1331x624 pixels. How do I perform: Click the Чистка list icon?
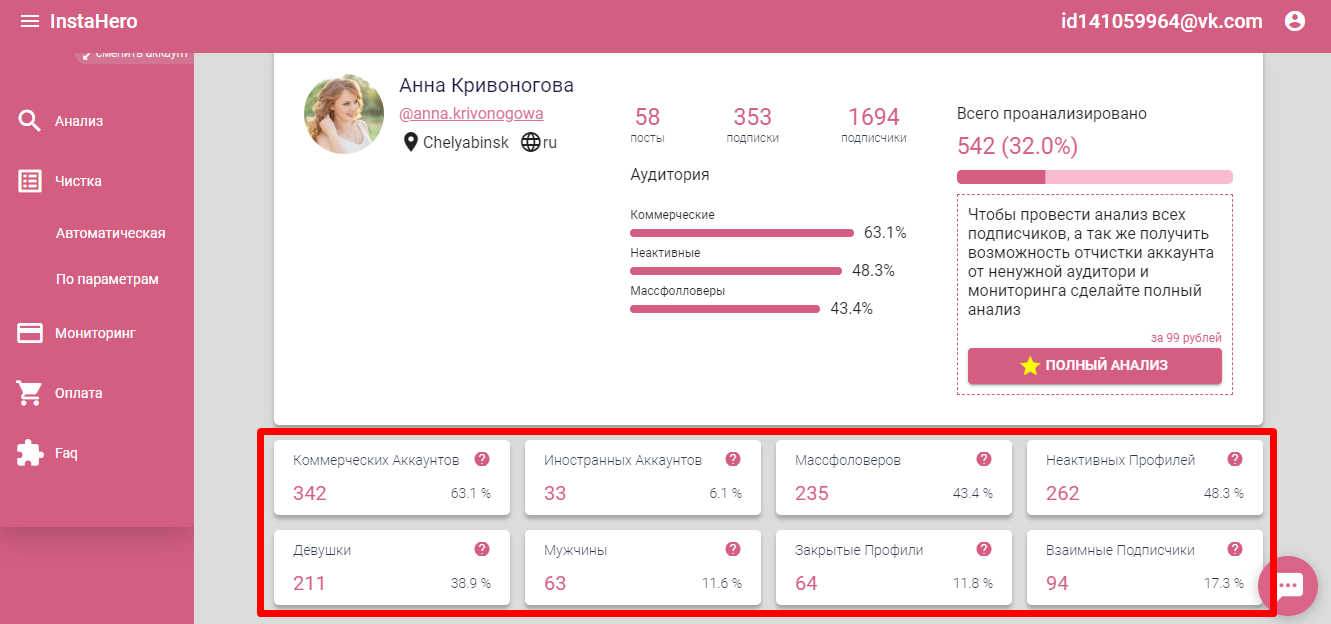click(30, 181)
